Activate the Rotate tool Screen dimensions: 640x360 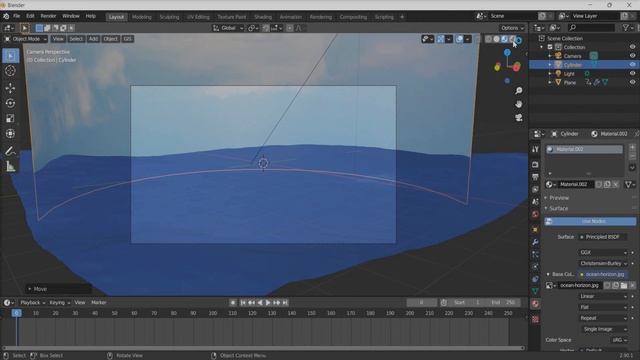[x=11, y=103]
